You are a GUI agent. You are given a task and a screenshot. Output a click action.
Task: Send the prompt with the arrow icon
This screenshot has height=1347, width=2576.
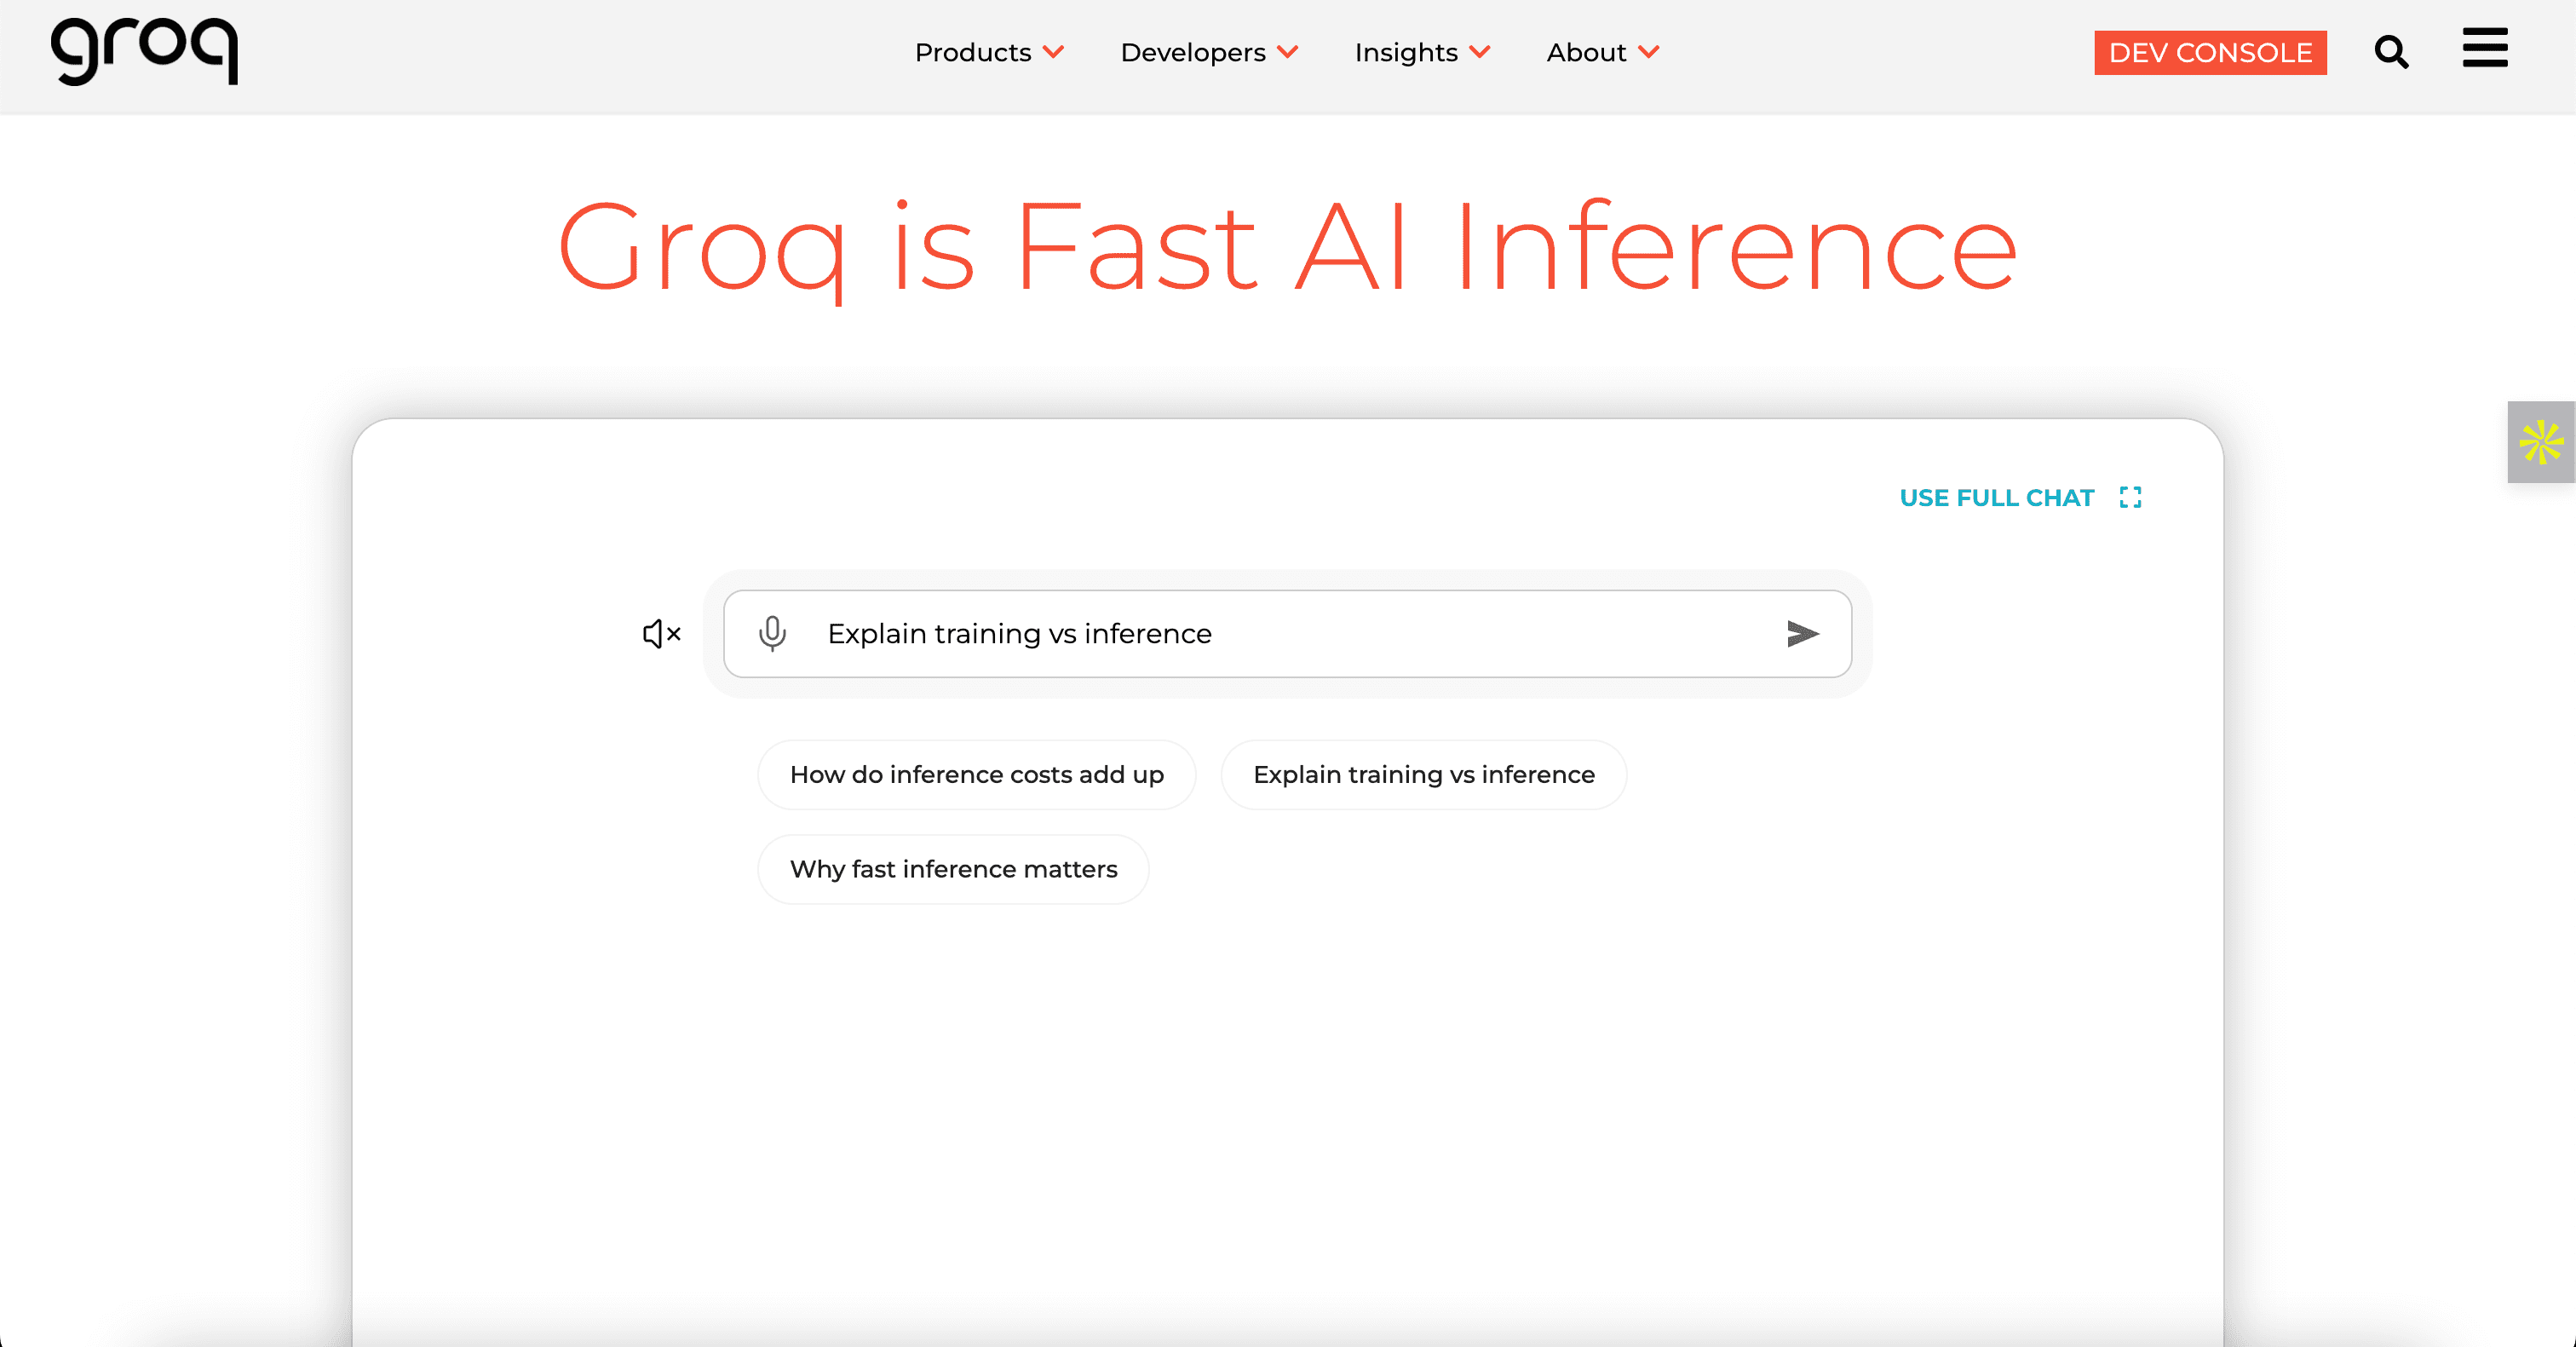pos(1802,634)
